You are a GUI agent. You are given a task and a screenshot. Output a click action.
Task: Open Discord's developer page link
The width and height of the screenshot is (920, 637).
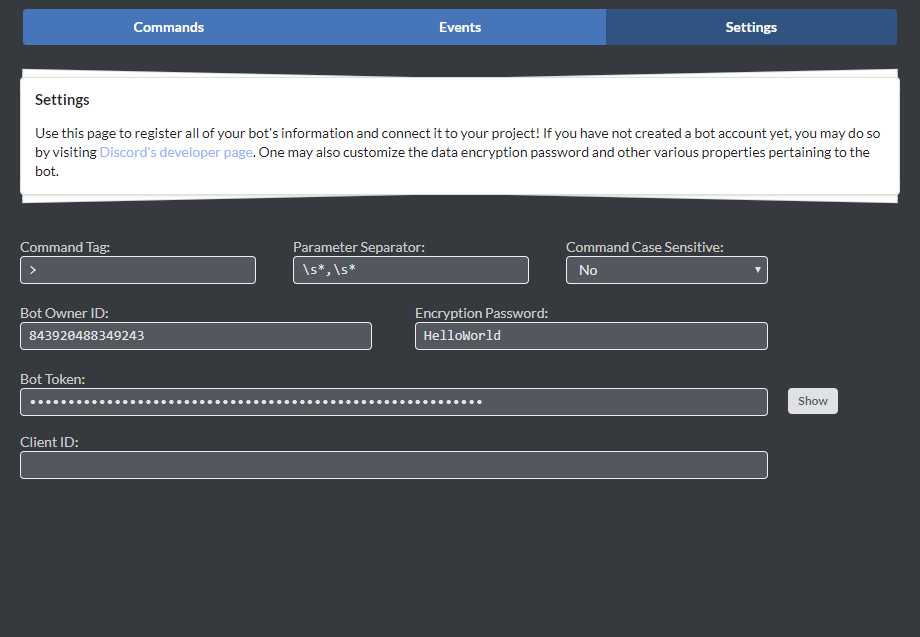(176, 153)
